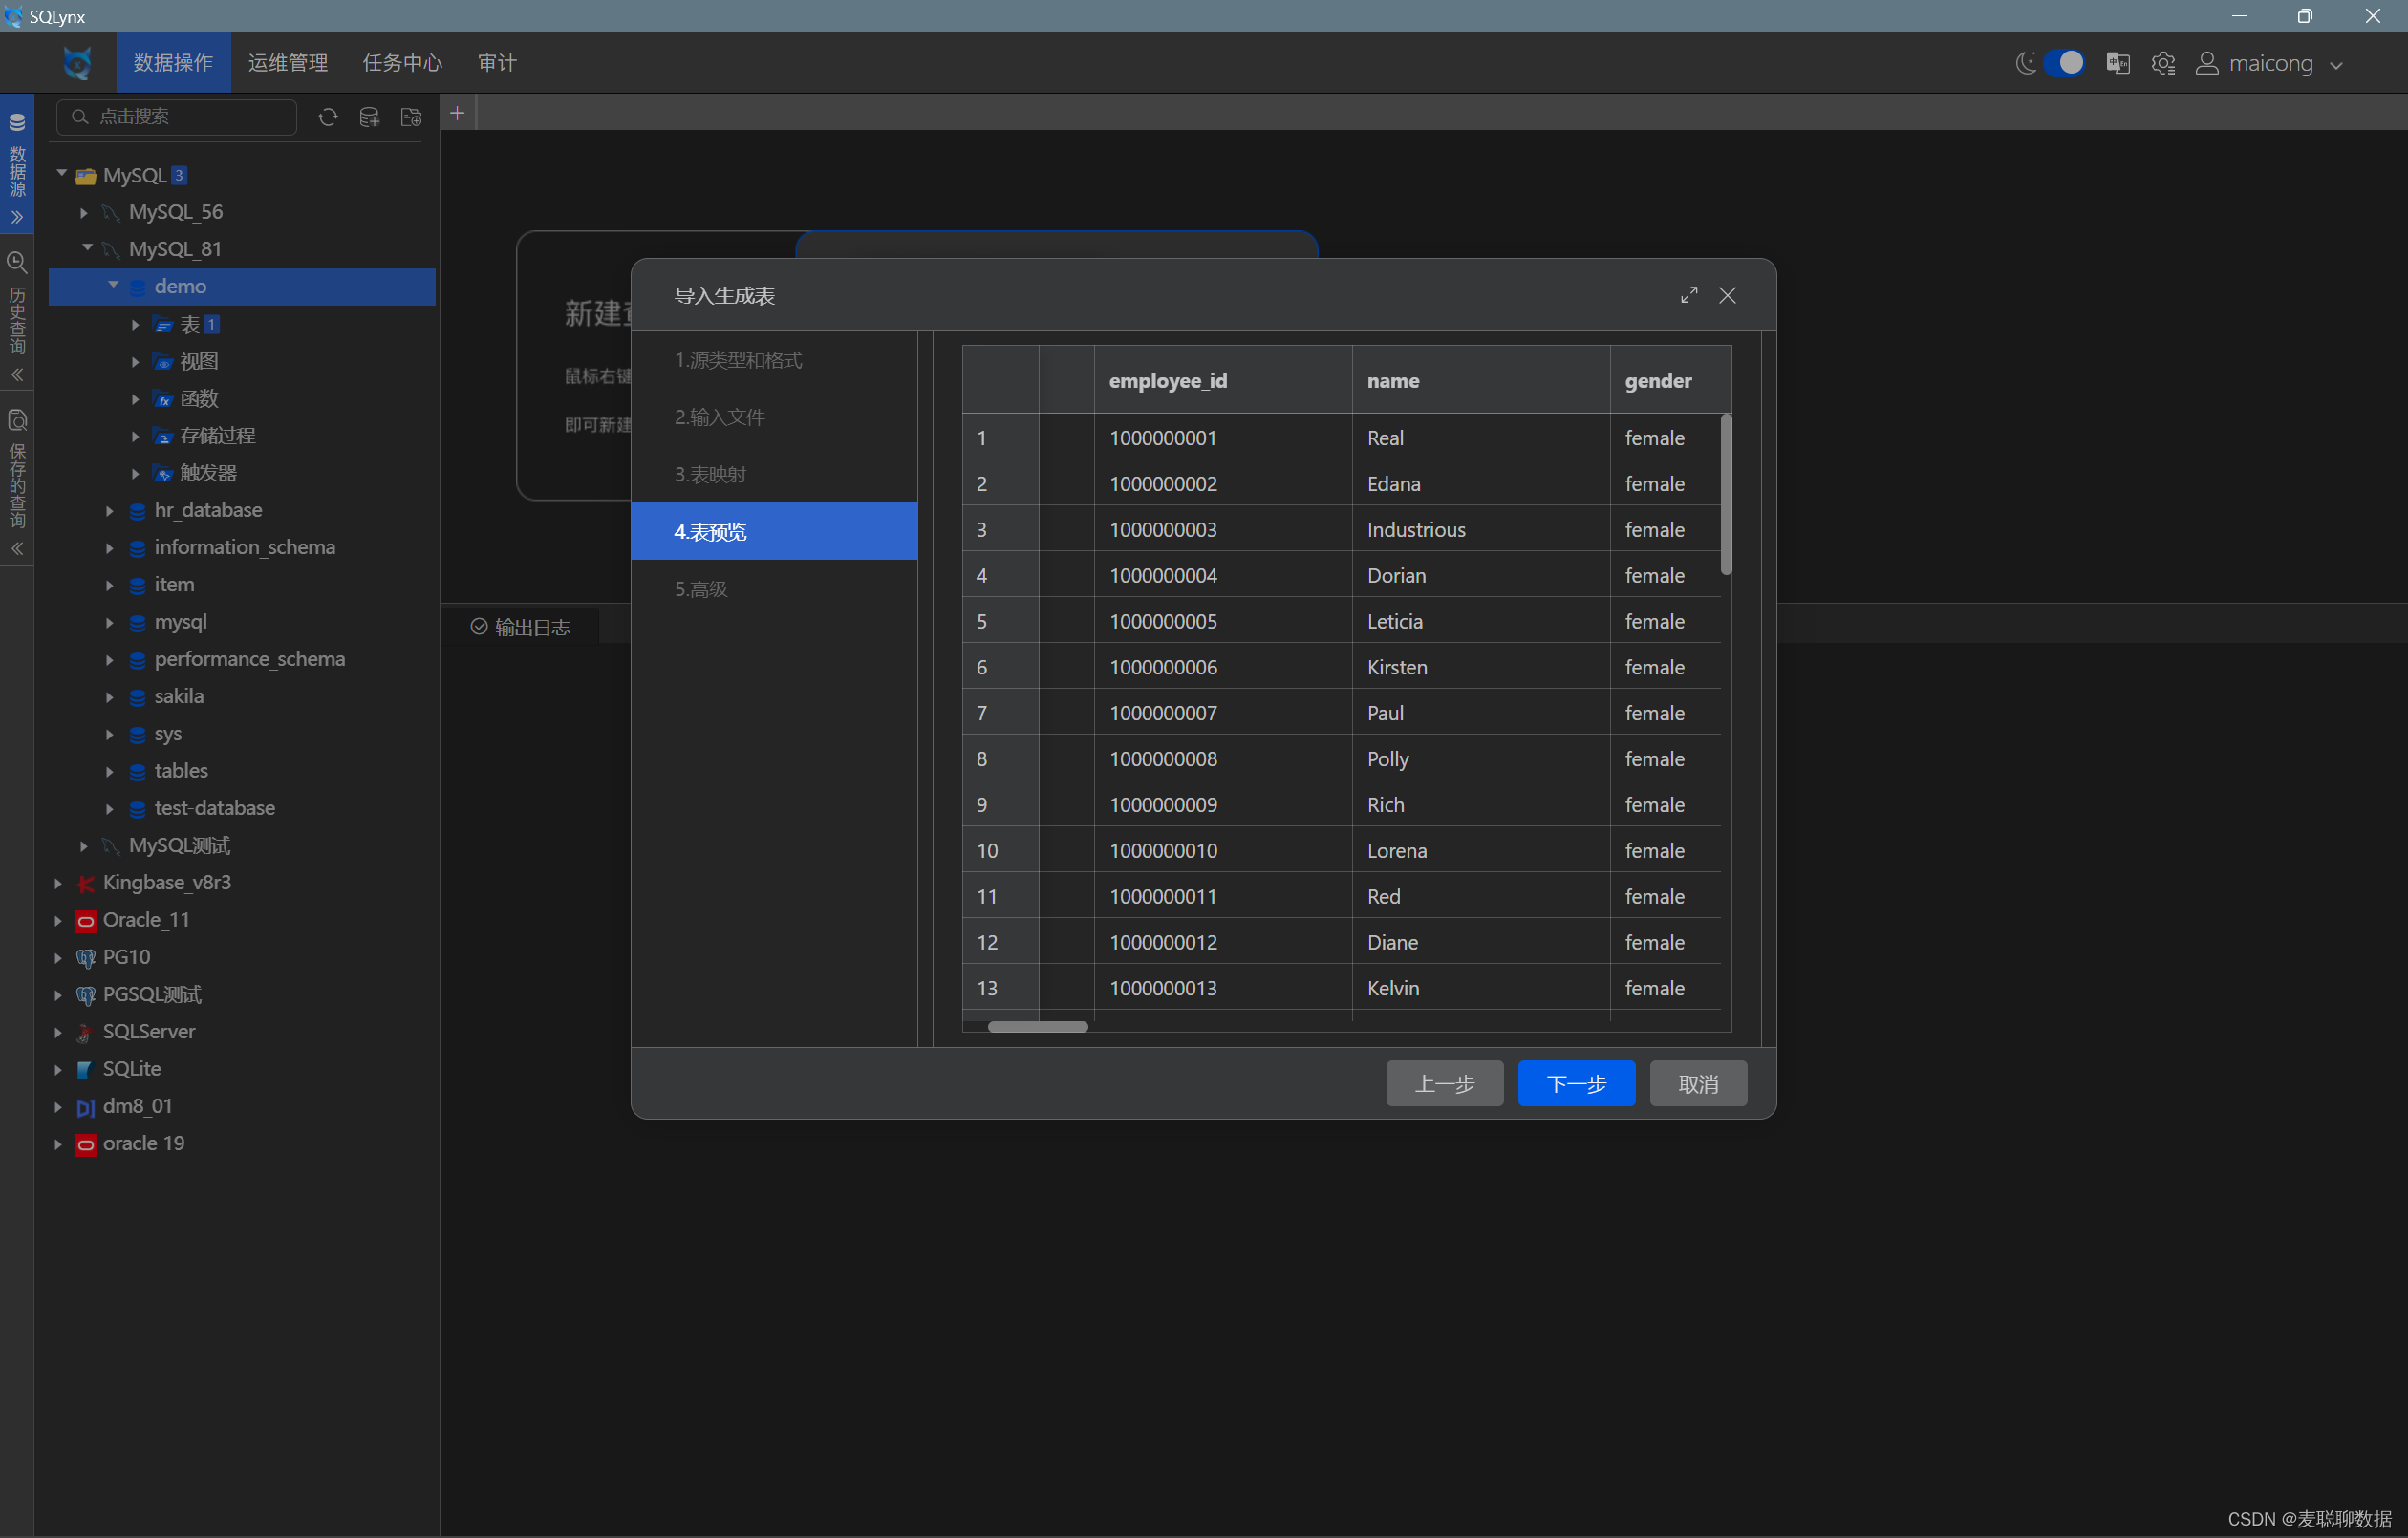The width and height of the screenshot is (2408, 1538).
Task: Click the new folder group icon
Action: (411, 117)
